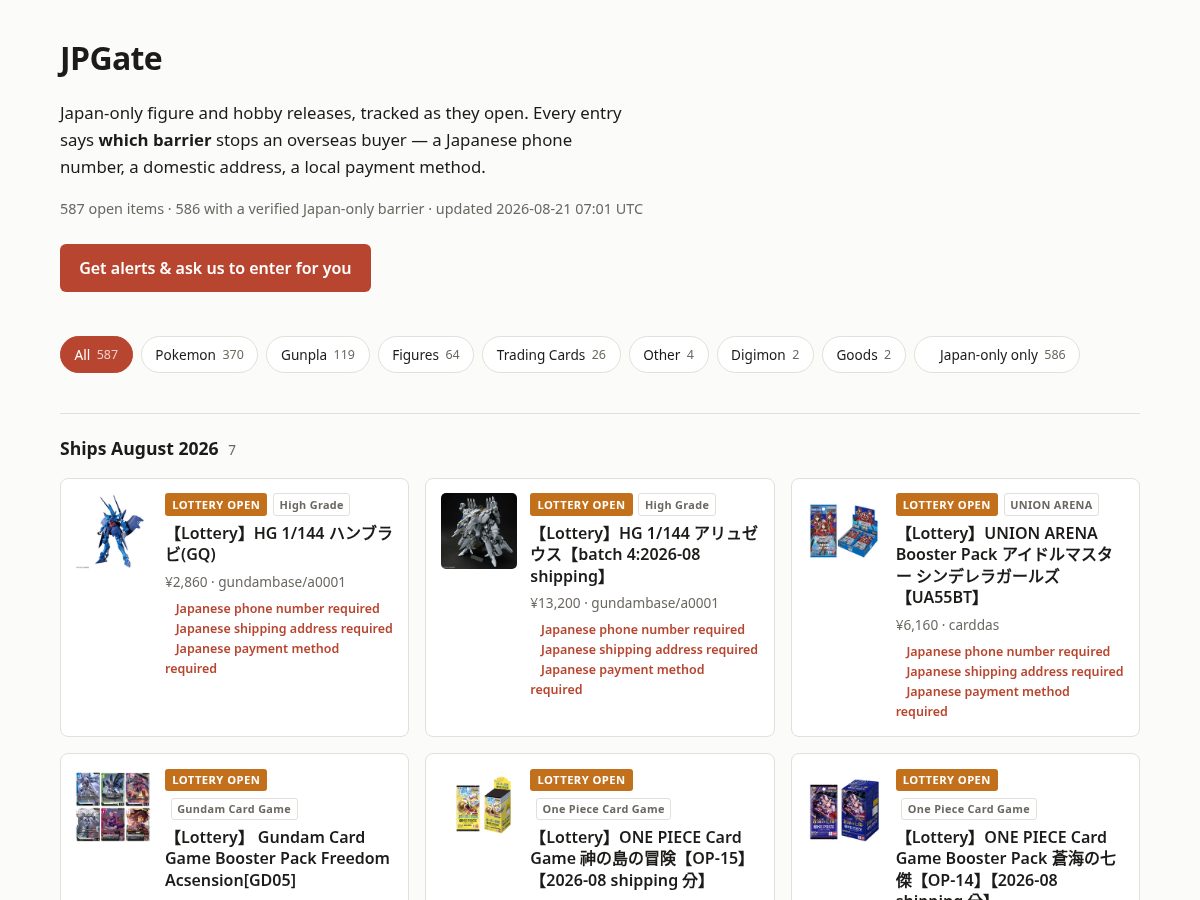The width and height of the screenshot is (1200, 900).
Task: Click the High Grade tag on アリュゼウス card
Action: pyautogui.click(x=677, y=505)
